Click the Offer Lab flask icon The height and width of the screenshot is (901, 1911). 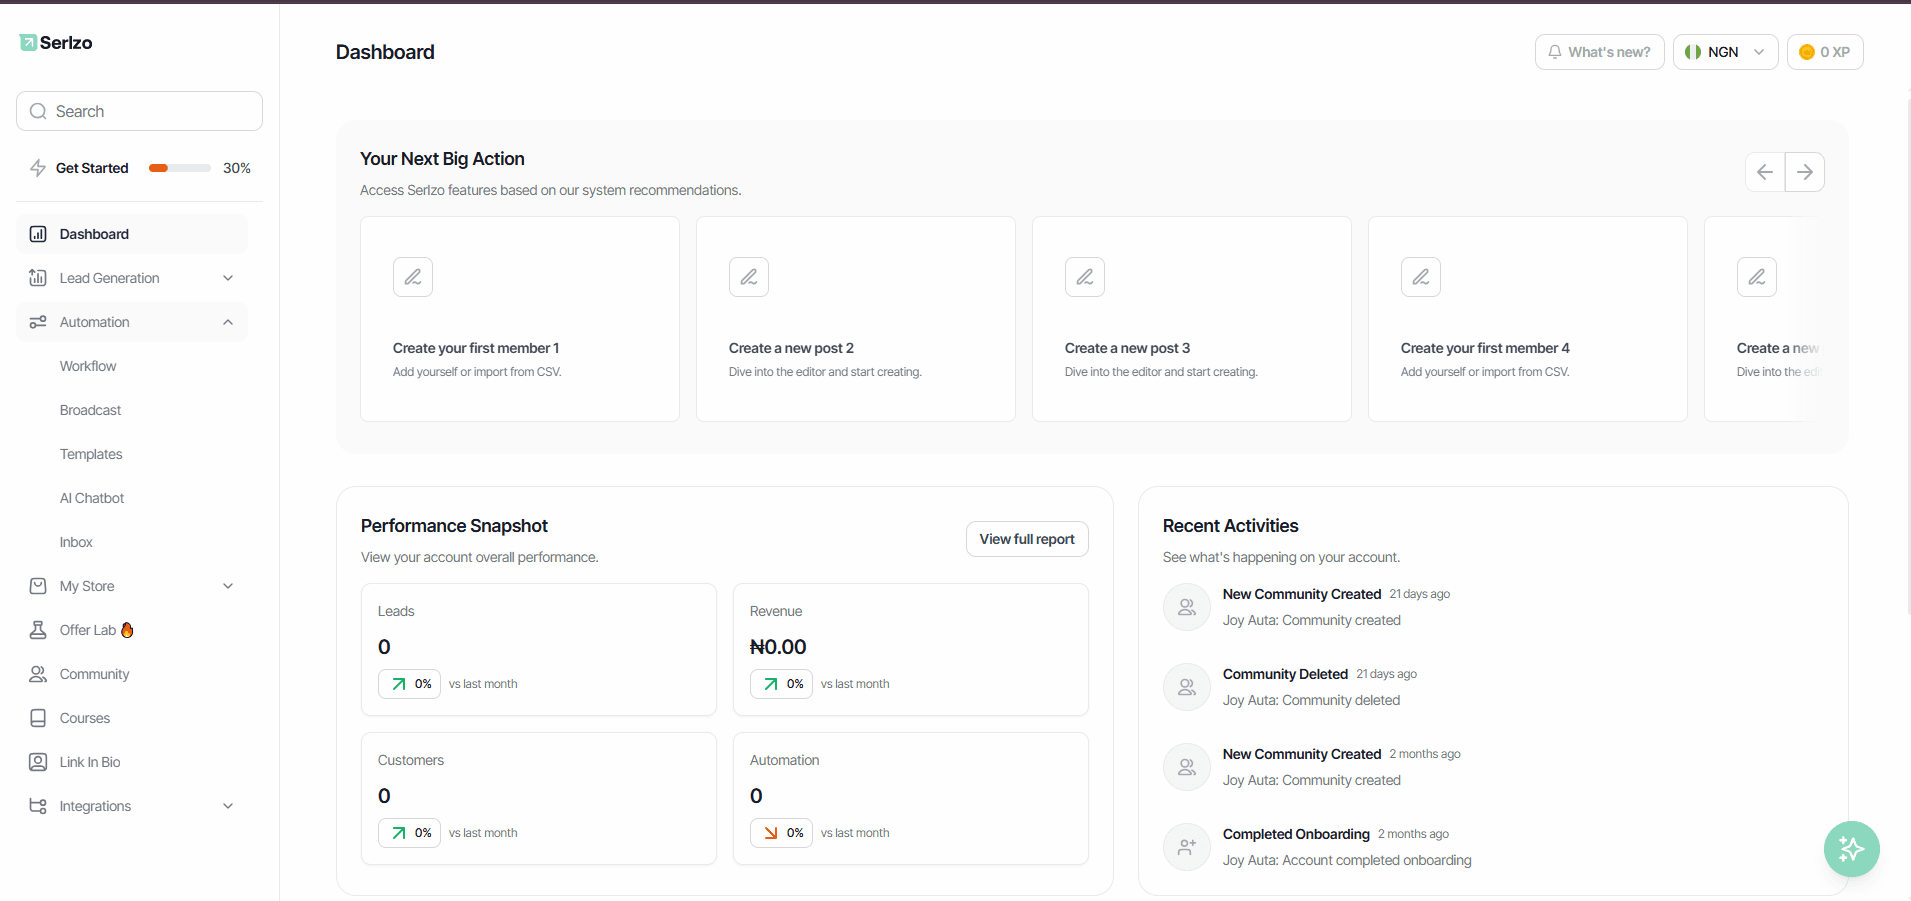point(38,630)
